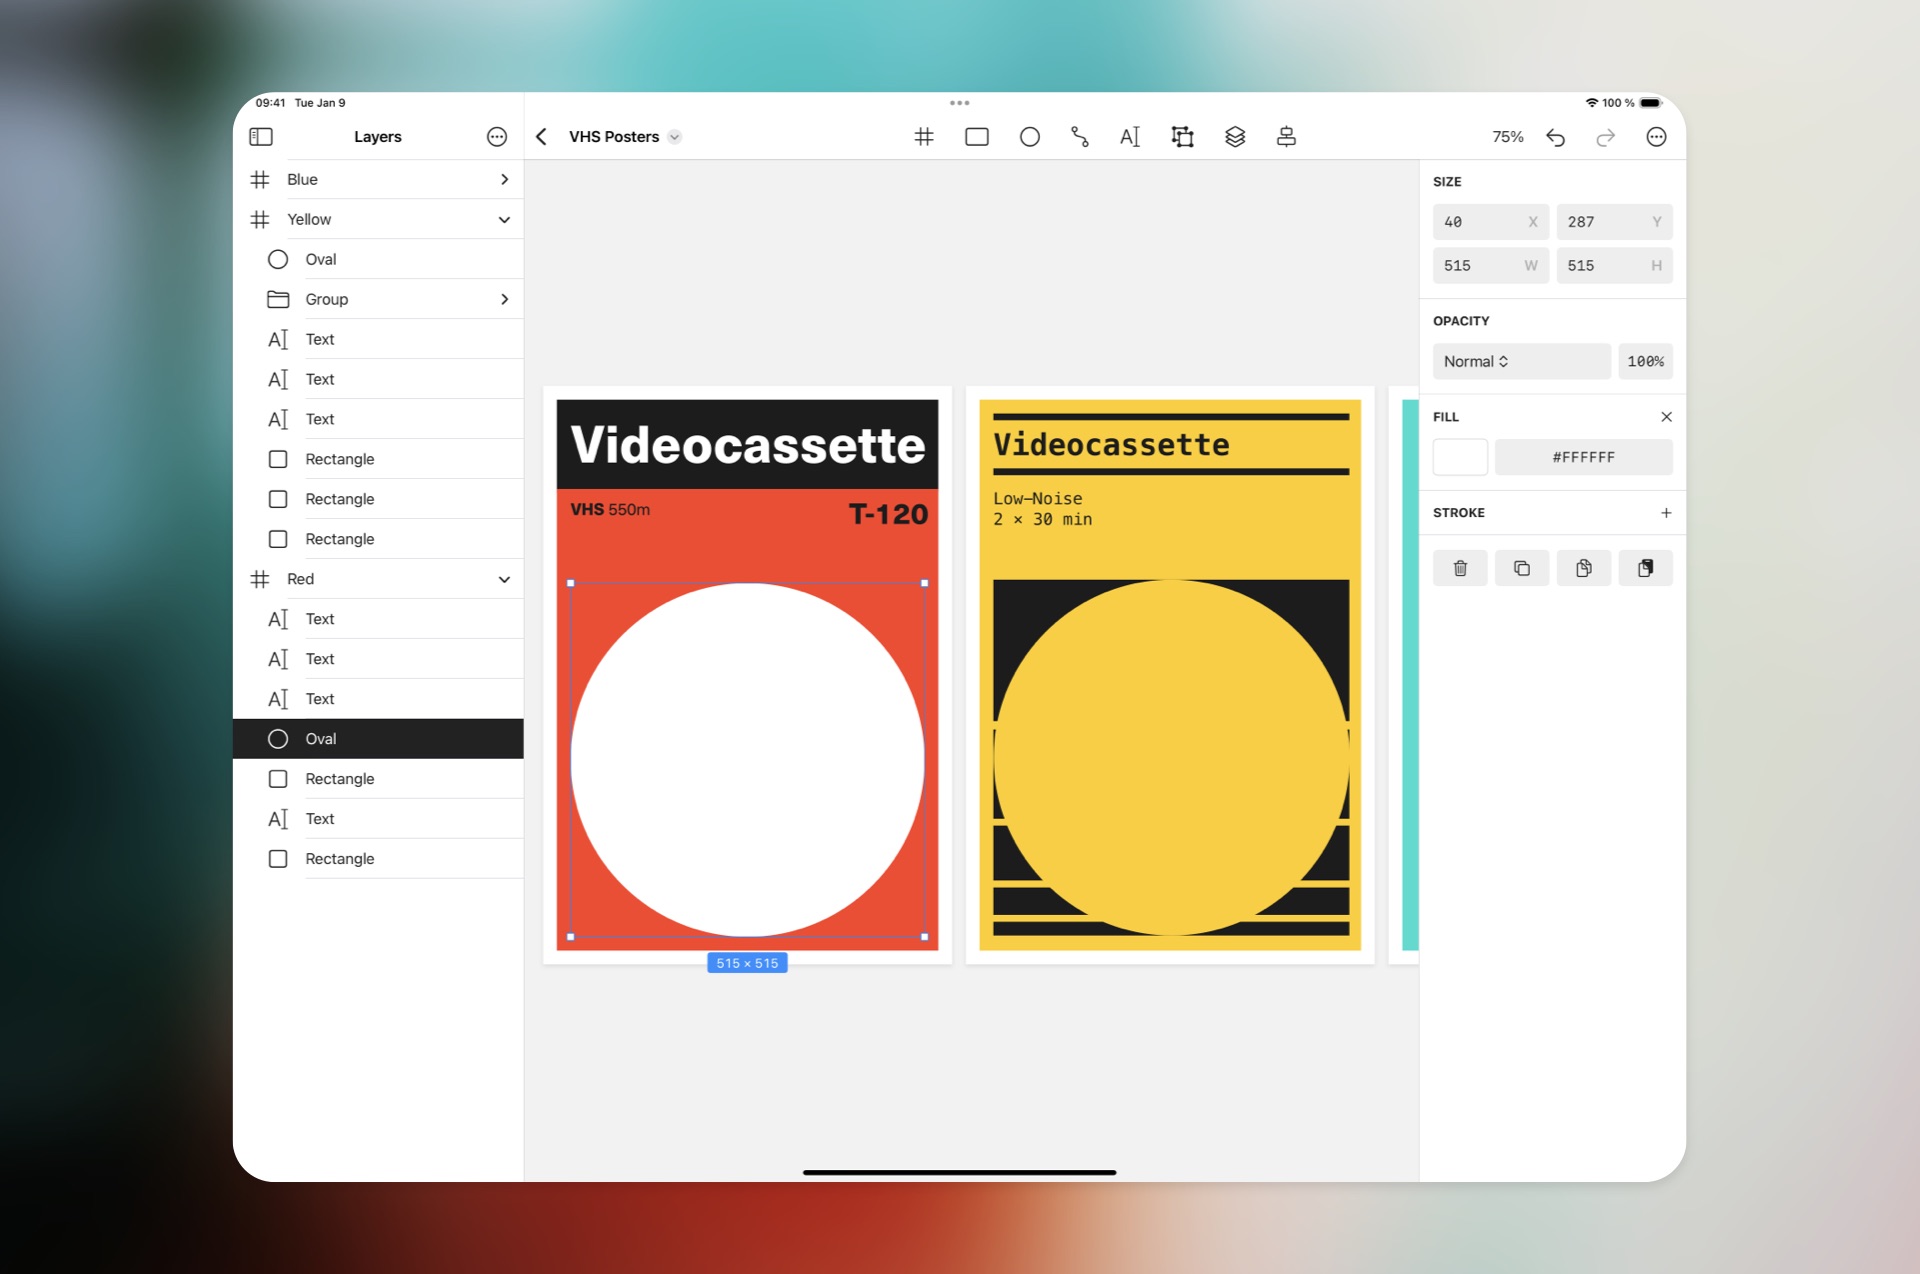Image resolution: width=1920 pixels, height=1274 pixels.
Task: Remove fill with the X button
Action: point(1666,417)
